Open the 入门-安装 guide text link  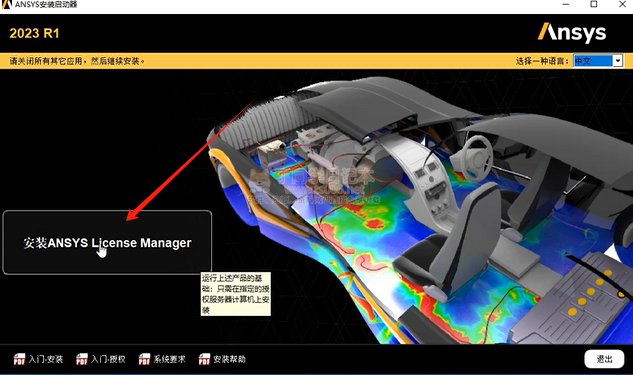click(46, 359)
